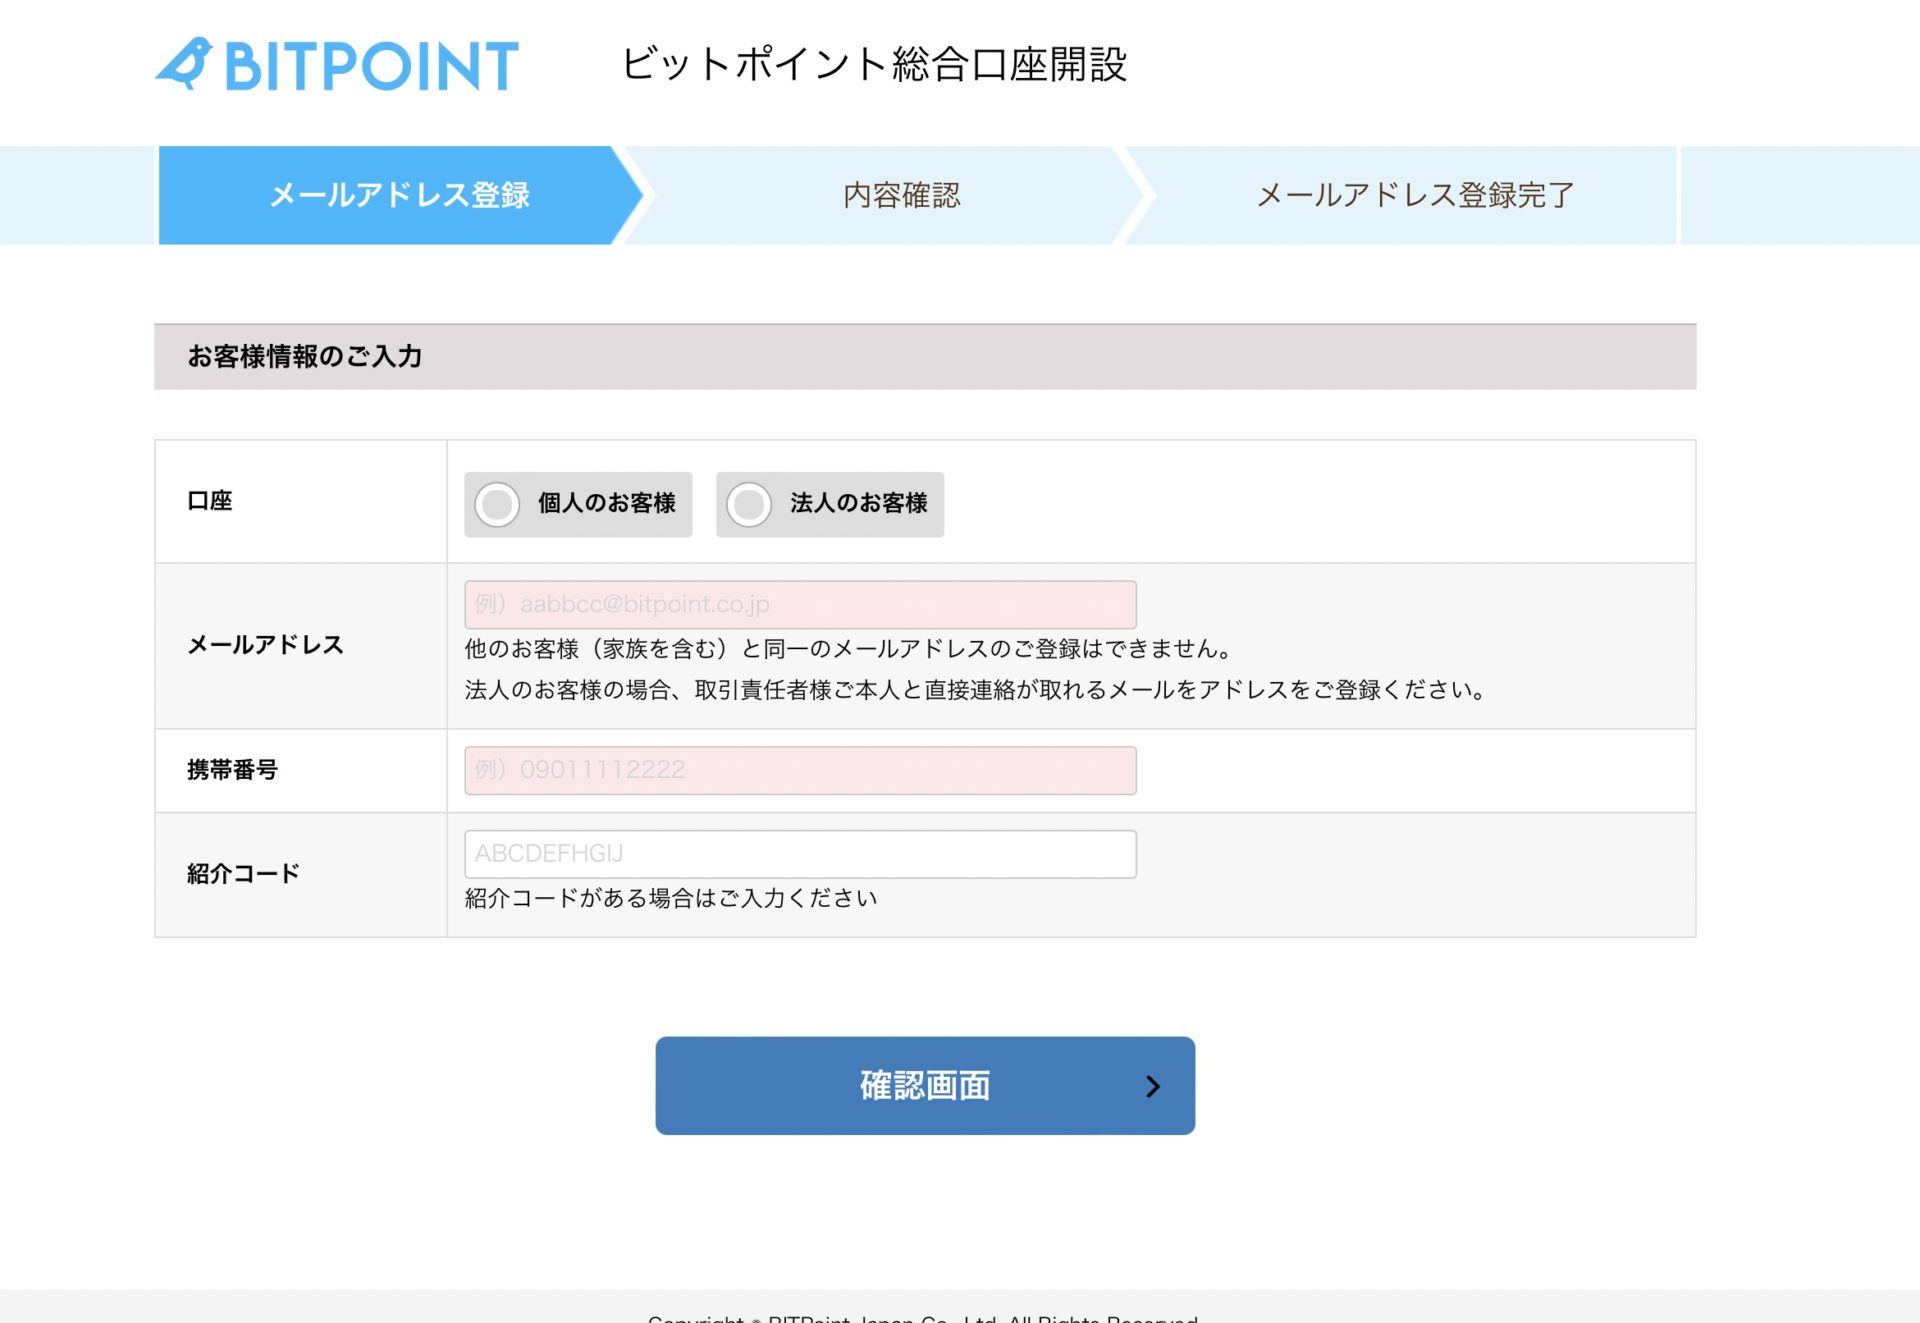Image resolution: width=1920 pixels, height=1323 pixels.
Task: Click the BITPOINT bird logo icon
Action: point(185,64)
